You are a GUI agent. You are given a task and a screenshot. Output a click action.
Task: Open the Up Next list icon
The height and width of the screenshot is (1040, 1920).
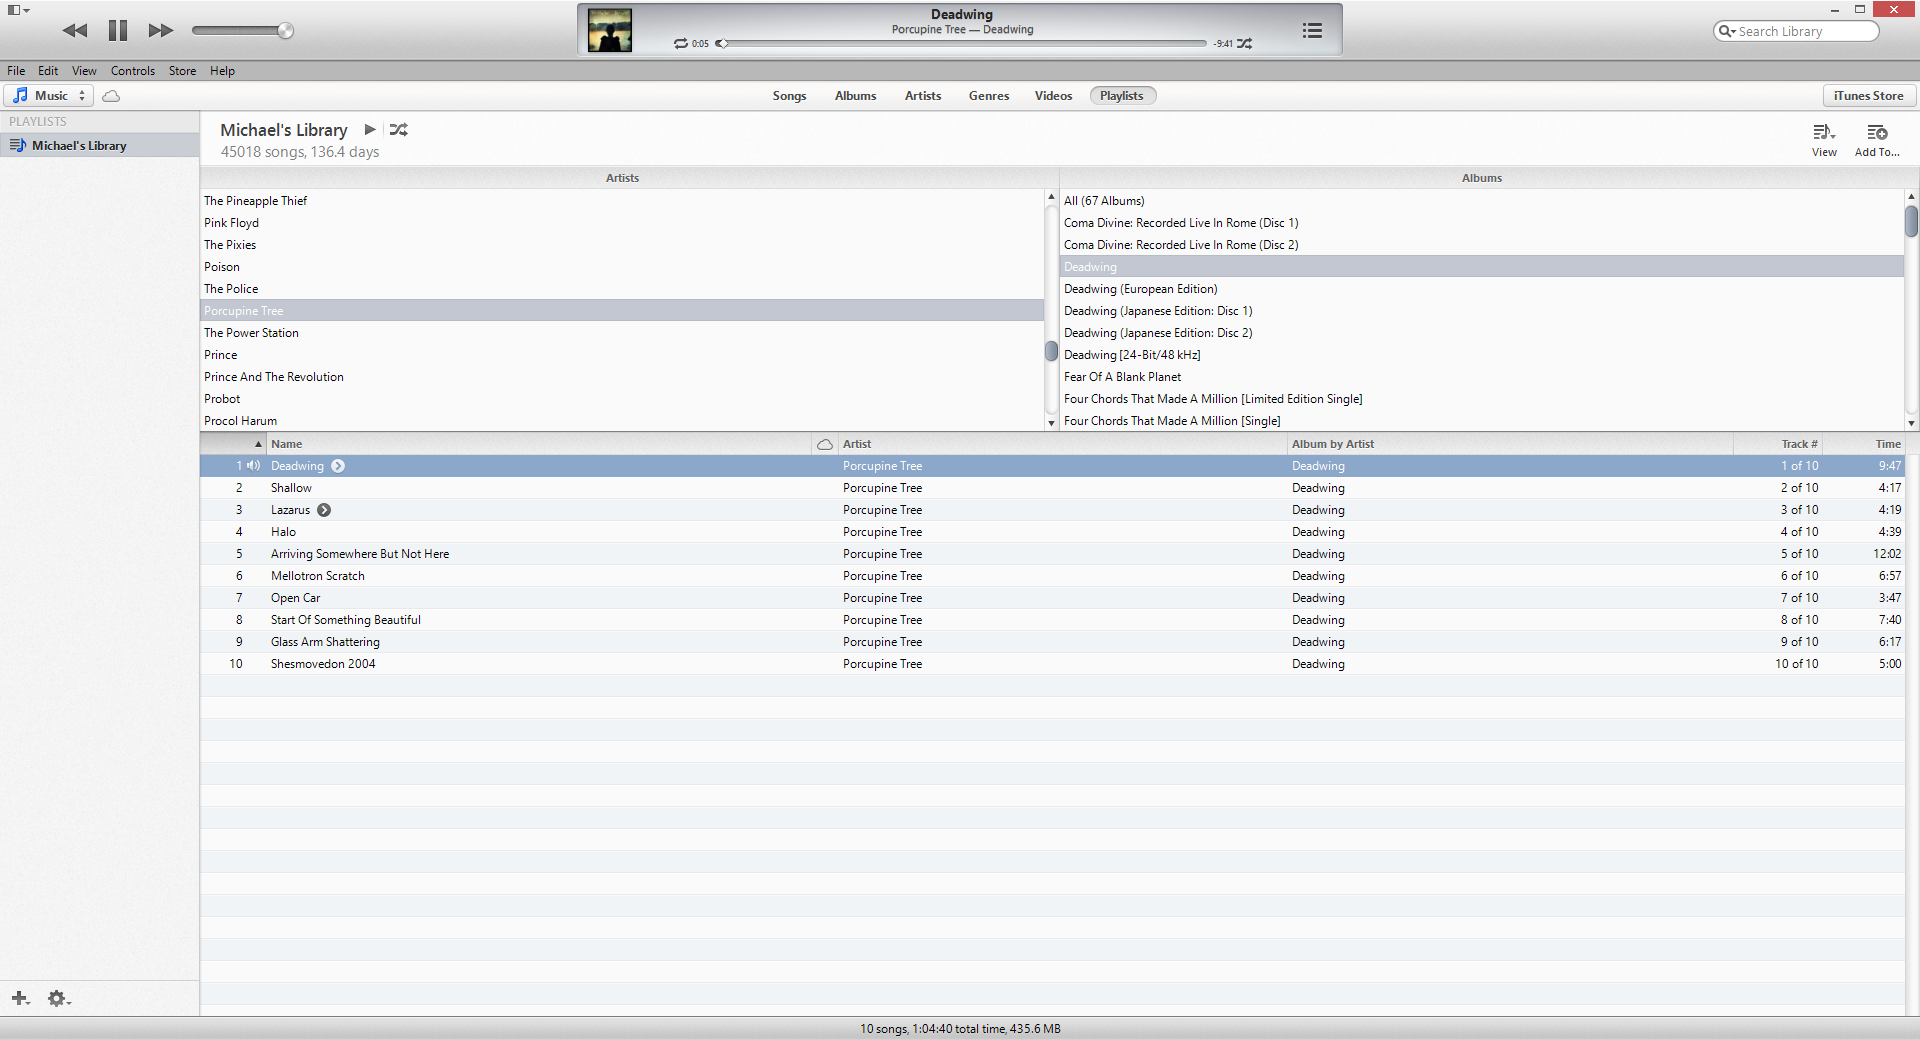click(1312, 31)
